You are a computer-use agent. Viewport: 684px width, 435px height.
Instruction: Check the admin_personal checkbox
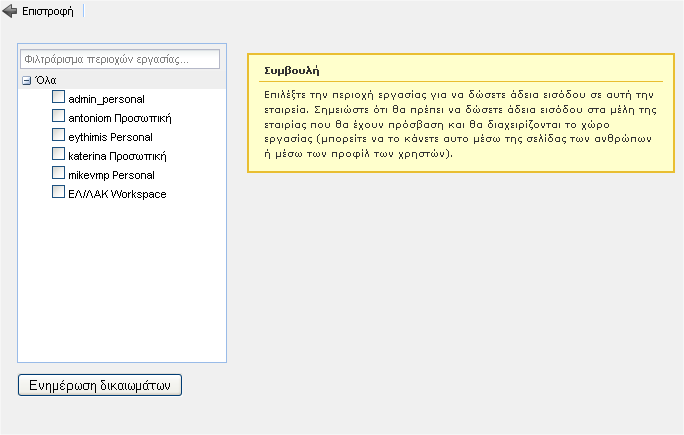[x=58, y=98]
